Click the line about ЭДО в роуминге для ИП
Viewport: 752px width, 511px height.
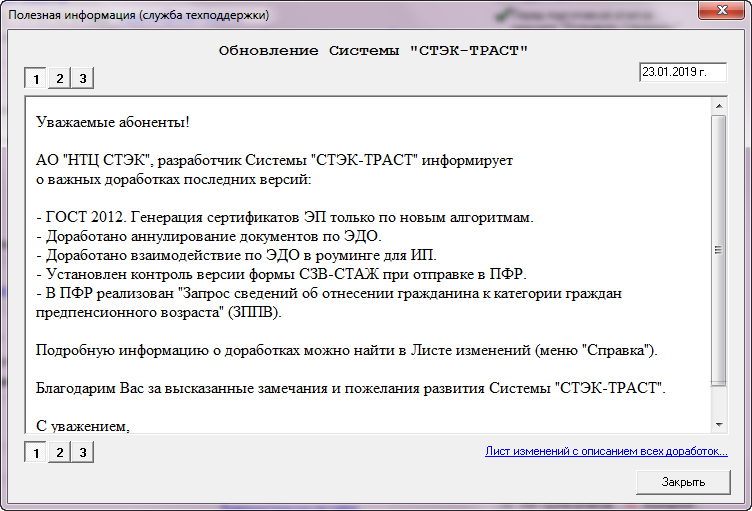pos(236,255)
